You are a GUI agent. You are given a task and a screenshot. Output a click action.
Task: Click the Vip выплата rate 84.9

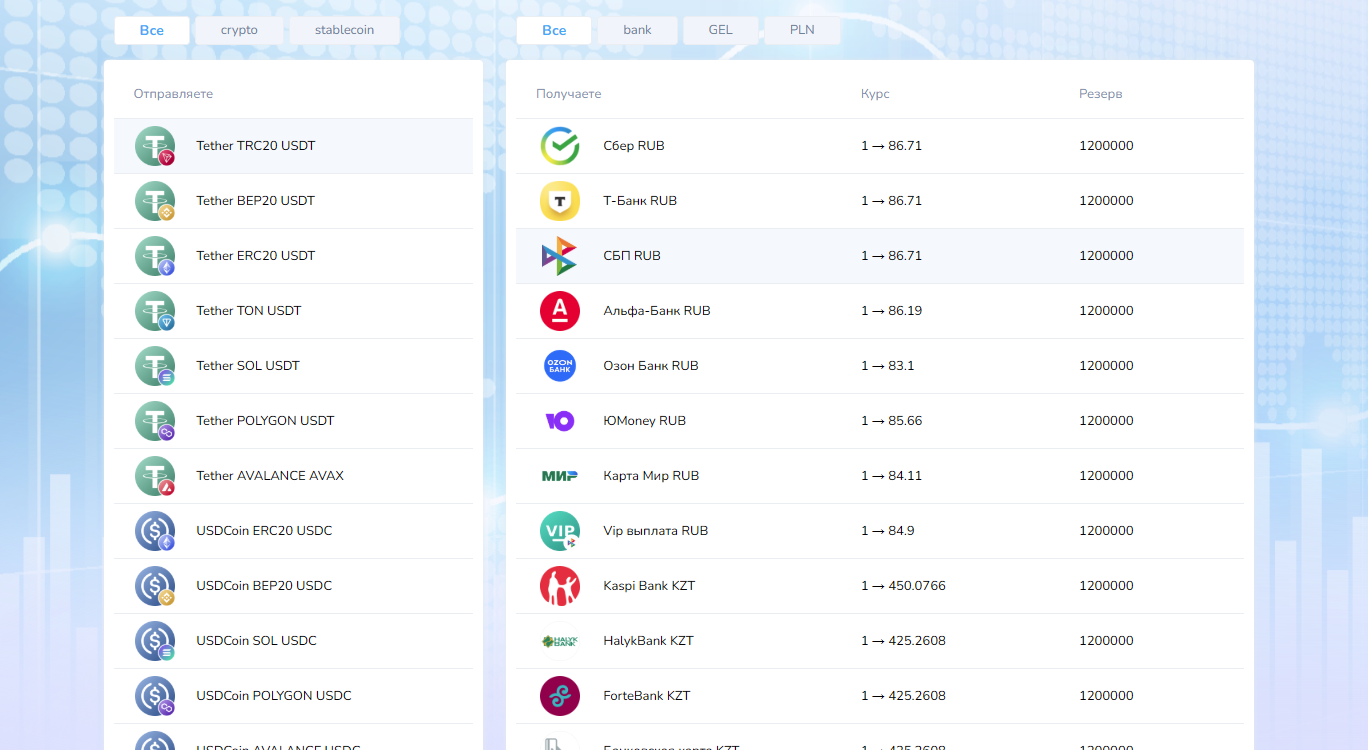click(x=887, y=531)
